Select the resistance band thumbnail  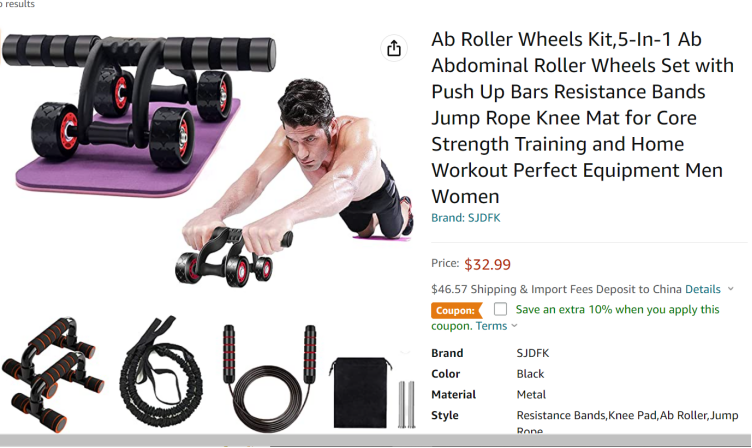click(161, 372)
